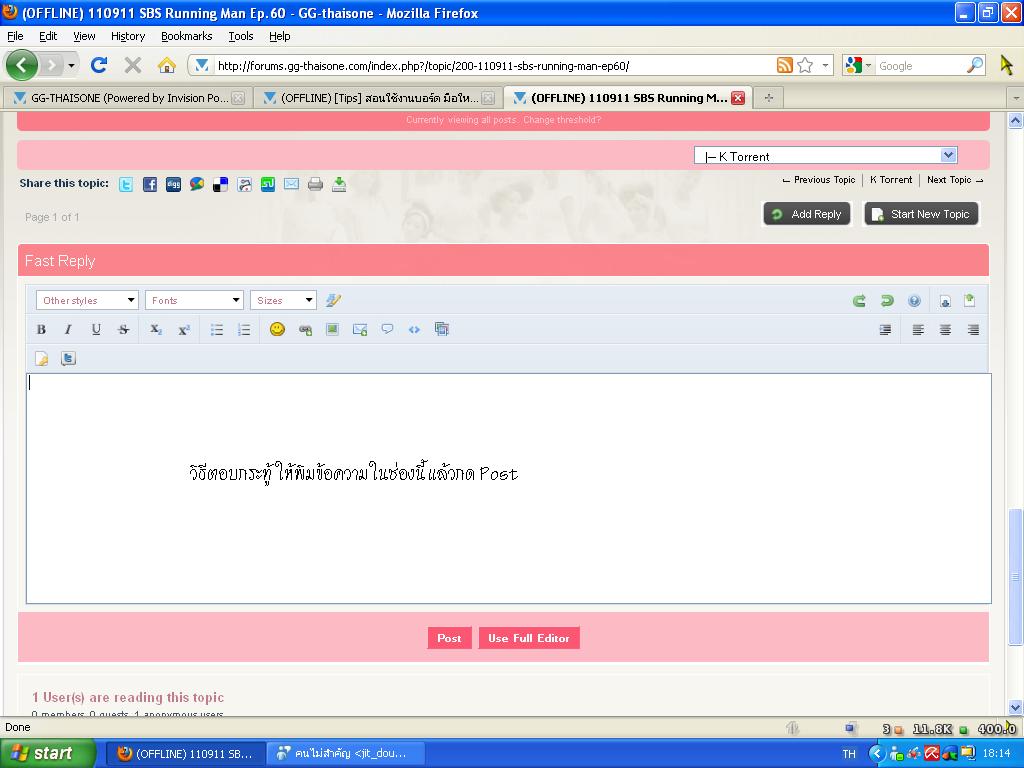
Task: Open editor help icon
Action: [x=914, y=300]
